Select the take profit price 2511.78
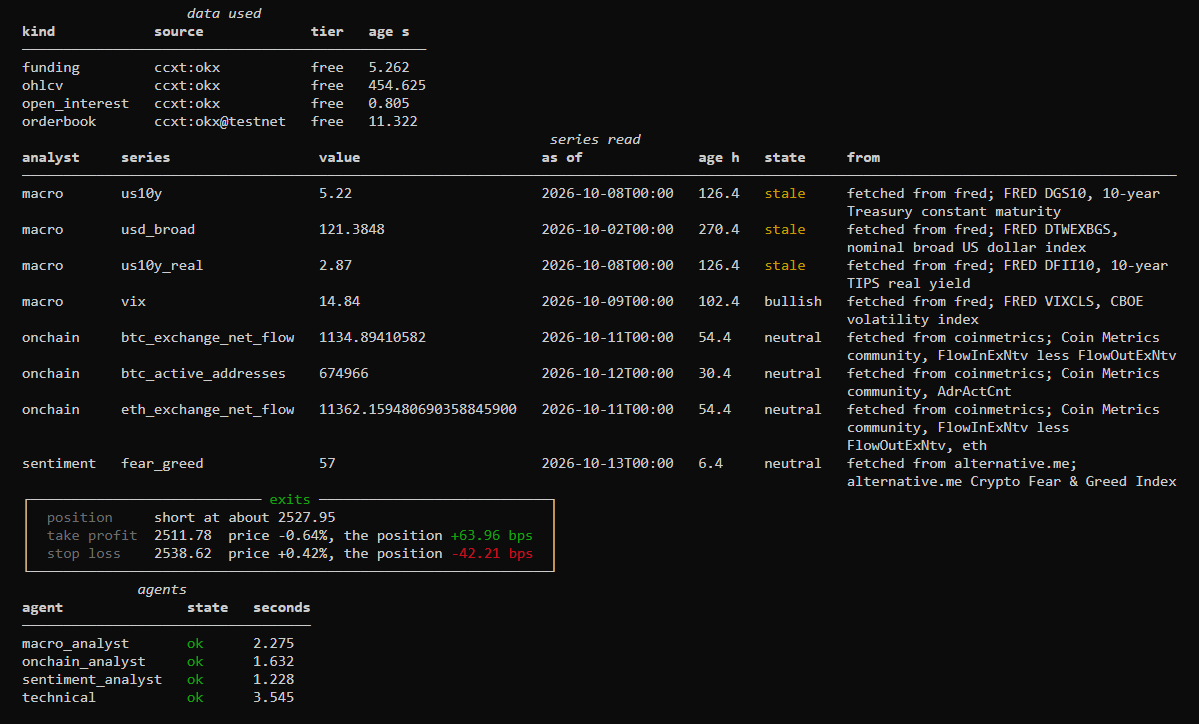This screenshot has width=1199, height=724. (183, 535)
